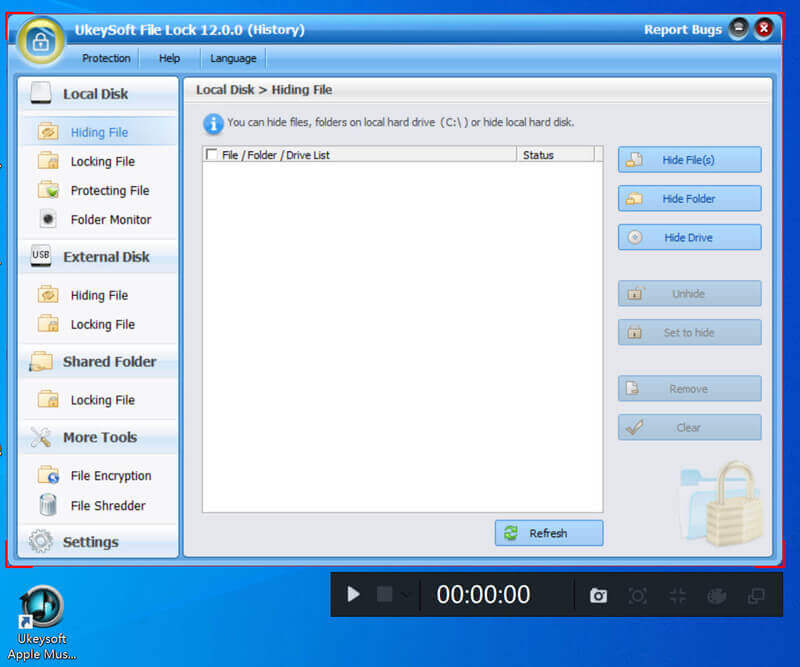The image size is (800, 667).
Task: Click the Protecting File shield folder icon
Action: 48,189
